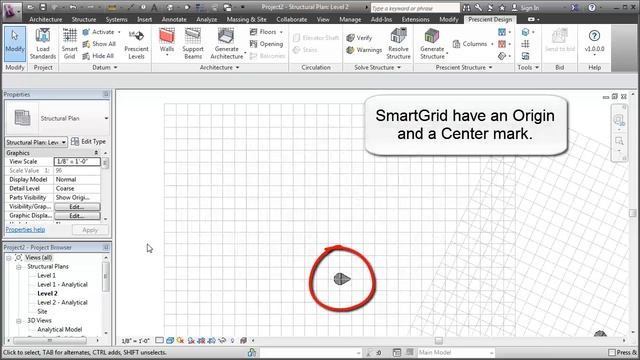Click the grid icon in Tools panel

(526, 44)
